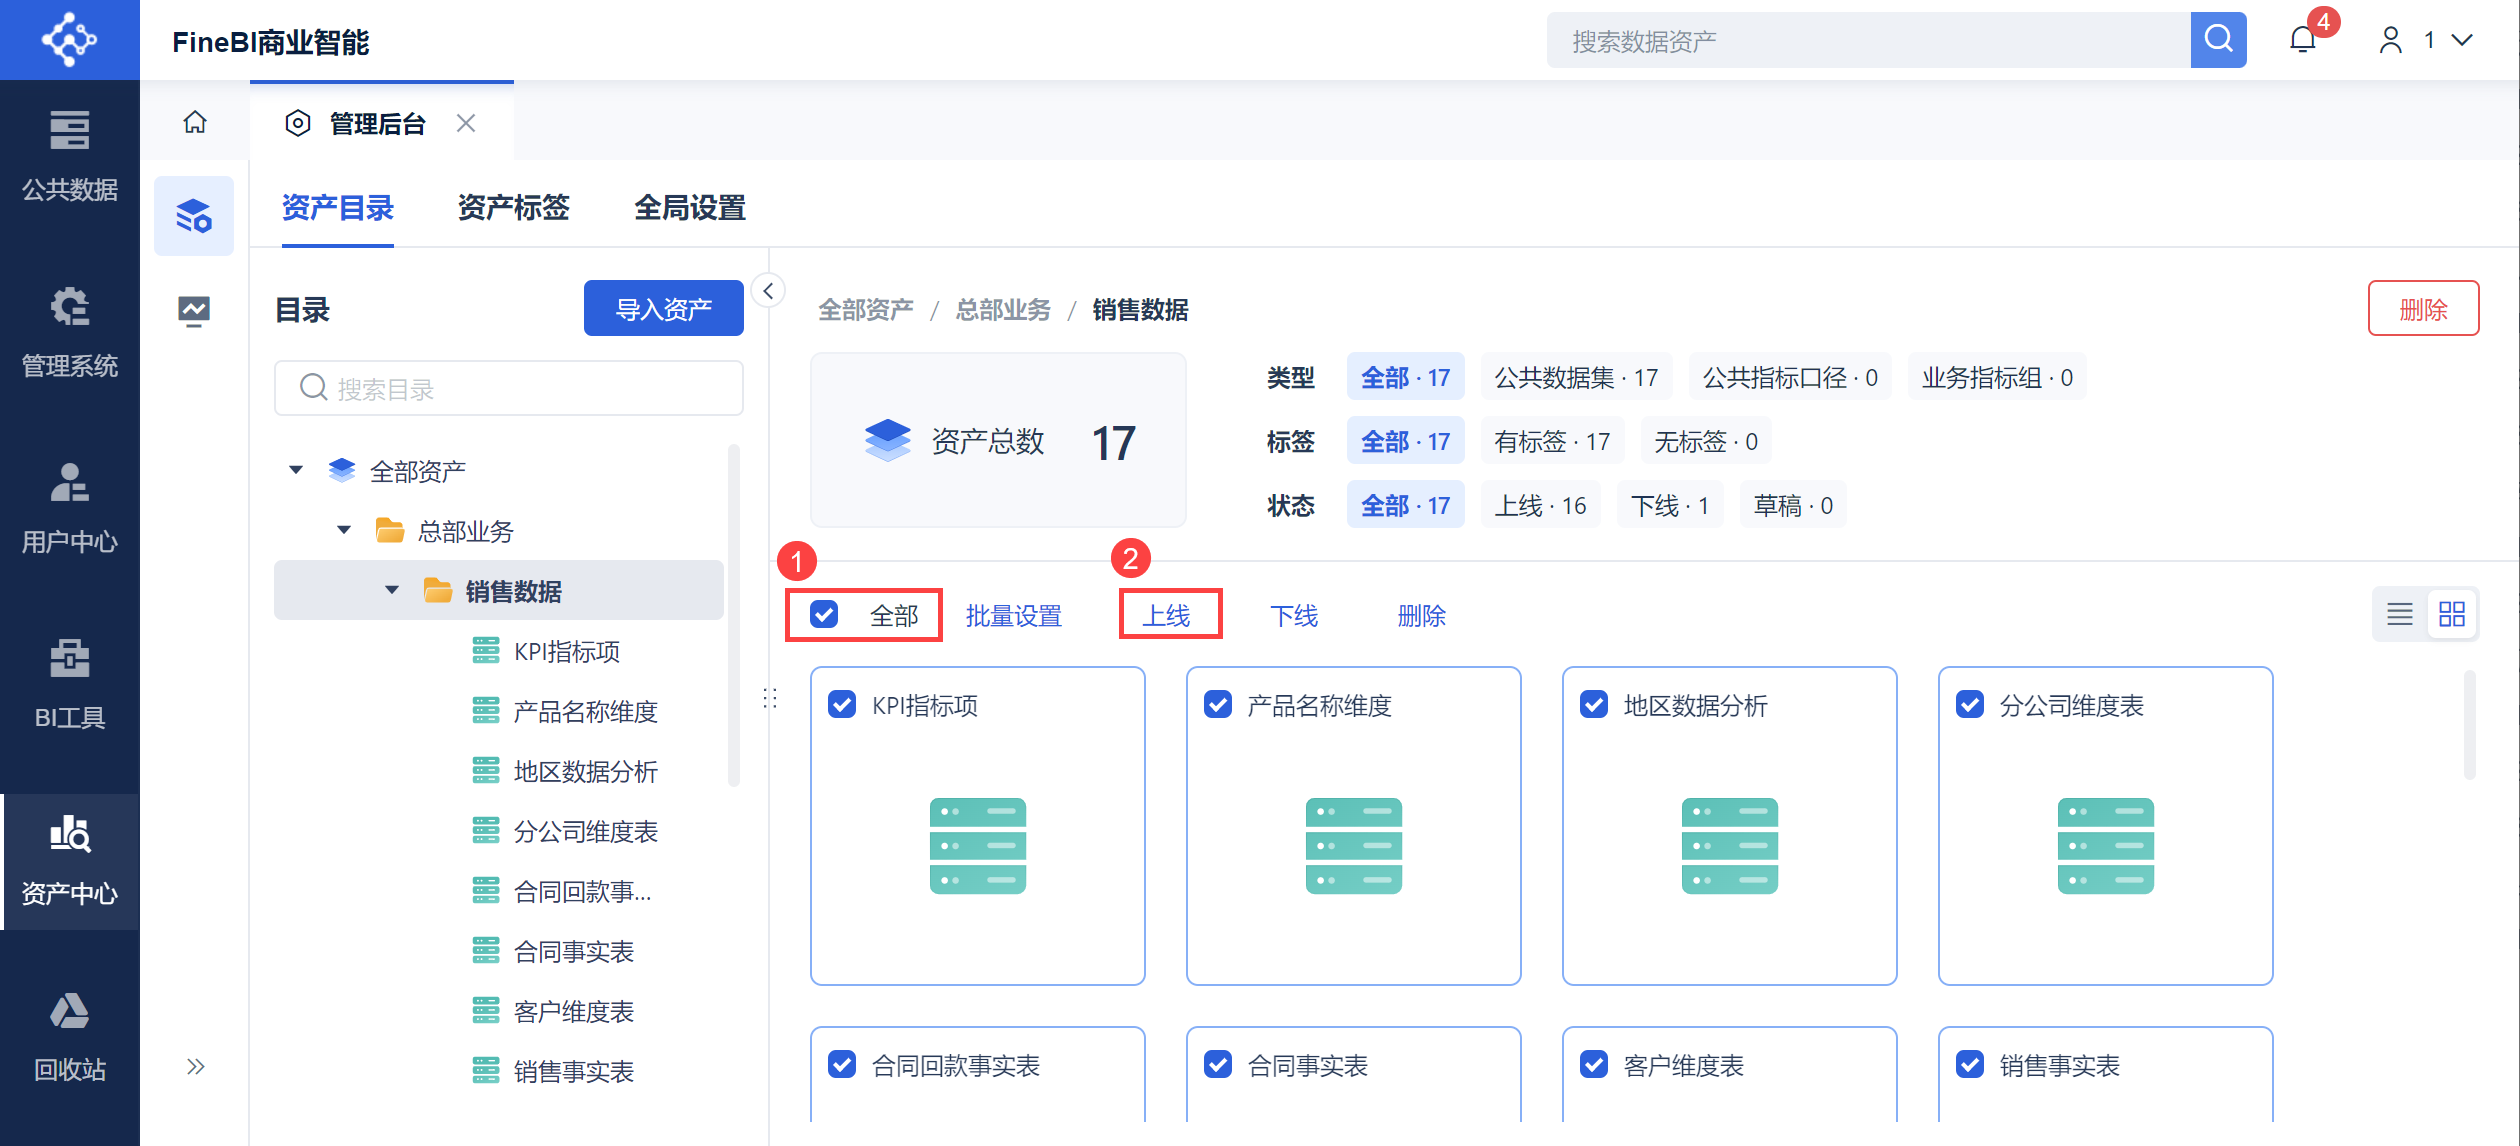Viewport: 2520px width, 1146px height.
Task: Open the 管理系统 sidebar section
Action: (x=70, y=332)
